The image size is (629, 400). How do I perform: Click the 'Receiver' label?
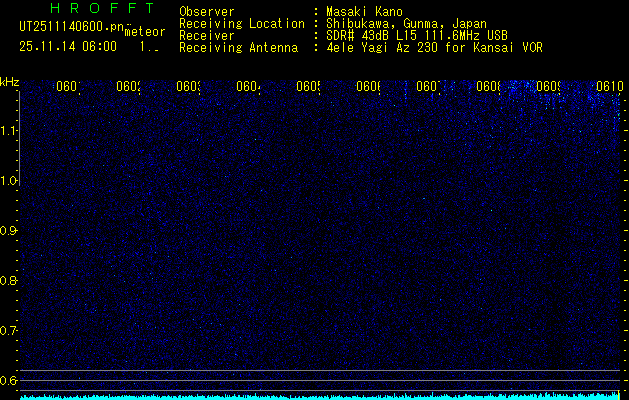207,36
